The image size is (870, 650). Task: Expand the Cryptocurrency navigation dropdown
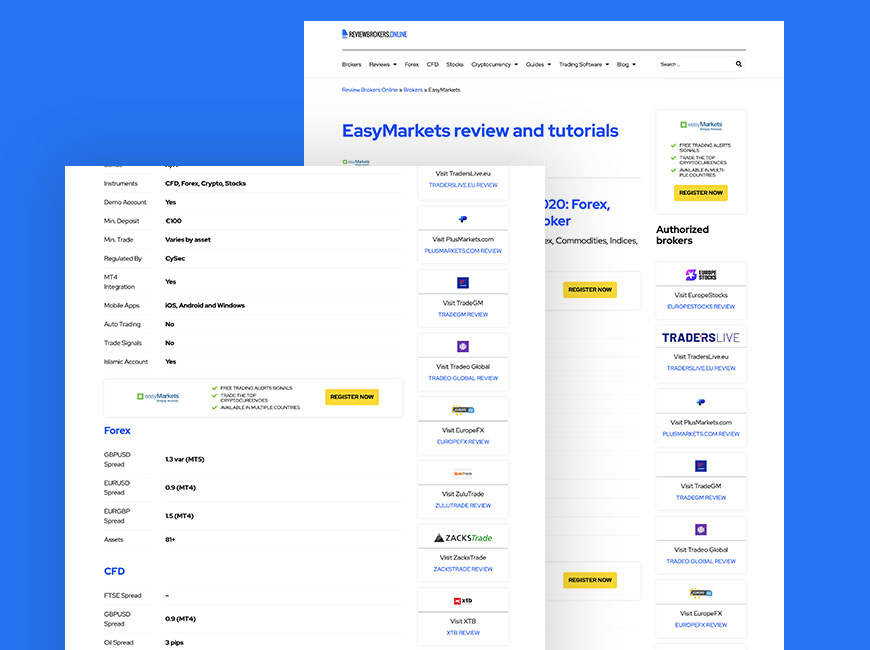click(494, 64)
